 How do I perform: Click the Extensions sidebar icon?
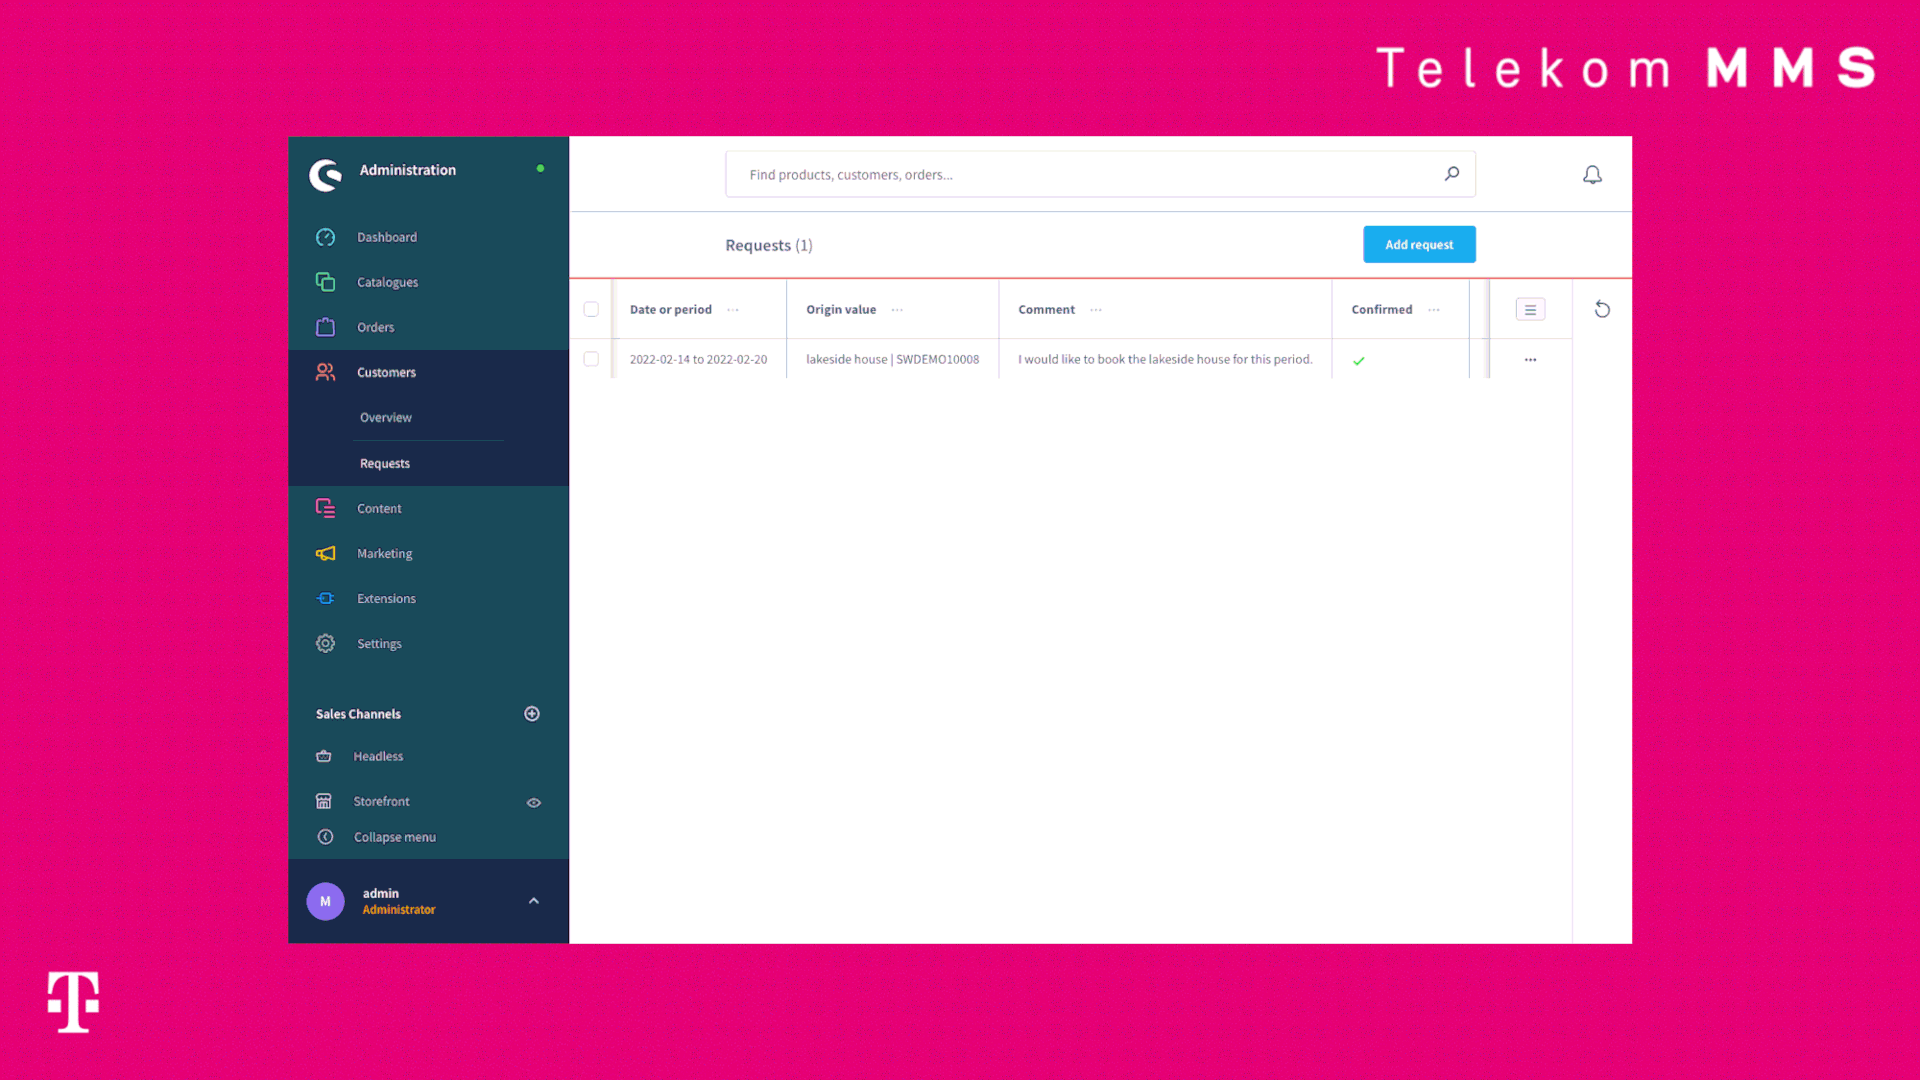pos(326,597)
